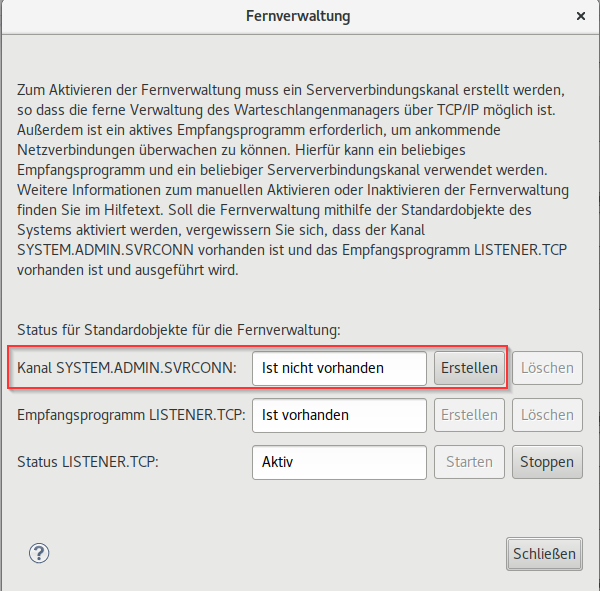Click the 'Kanal SYSTEM.ADMIN.SVRCONN:' label
Screen dimensions: 600x591
coord(127,368)
